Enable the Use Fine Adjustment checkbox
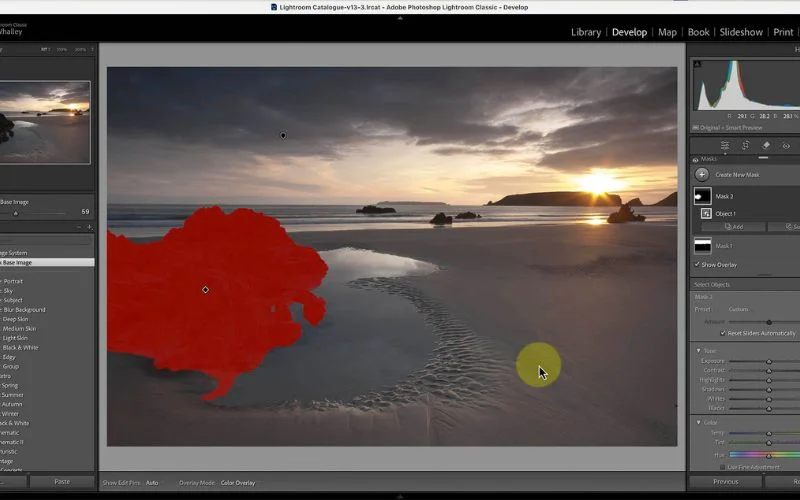Screen dimensions: 800x500 click(x=722, y=467)
